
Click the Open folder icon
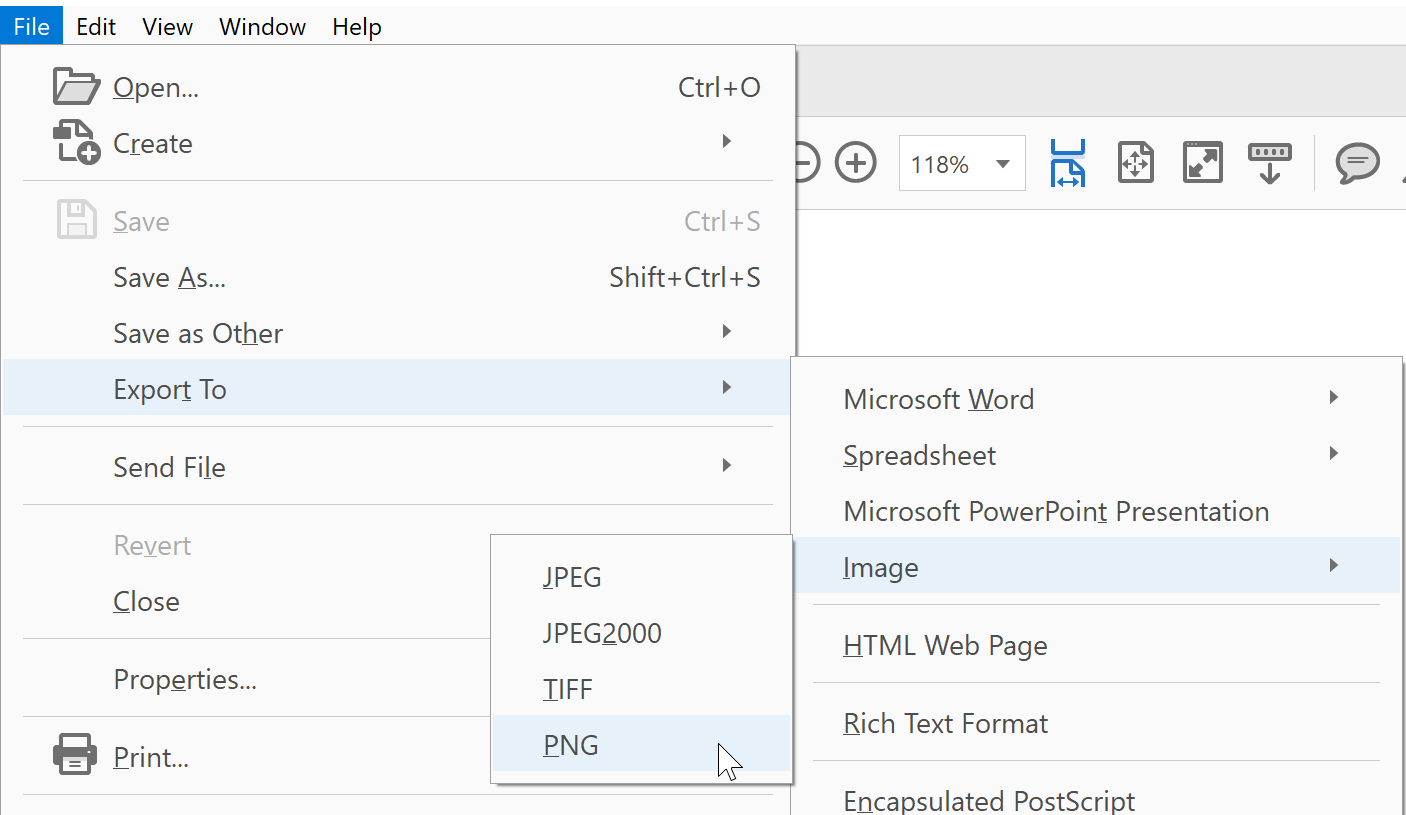(x=76, y=87)
